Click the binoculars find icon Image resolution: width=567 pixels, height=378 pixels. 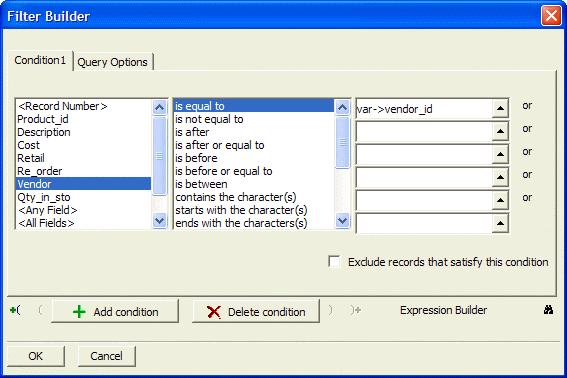point(548,310)
